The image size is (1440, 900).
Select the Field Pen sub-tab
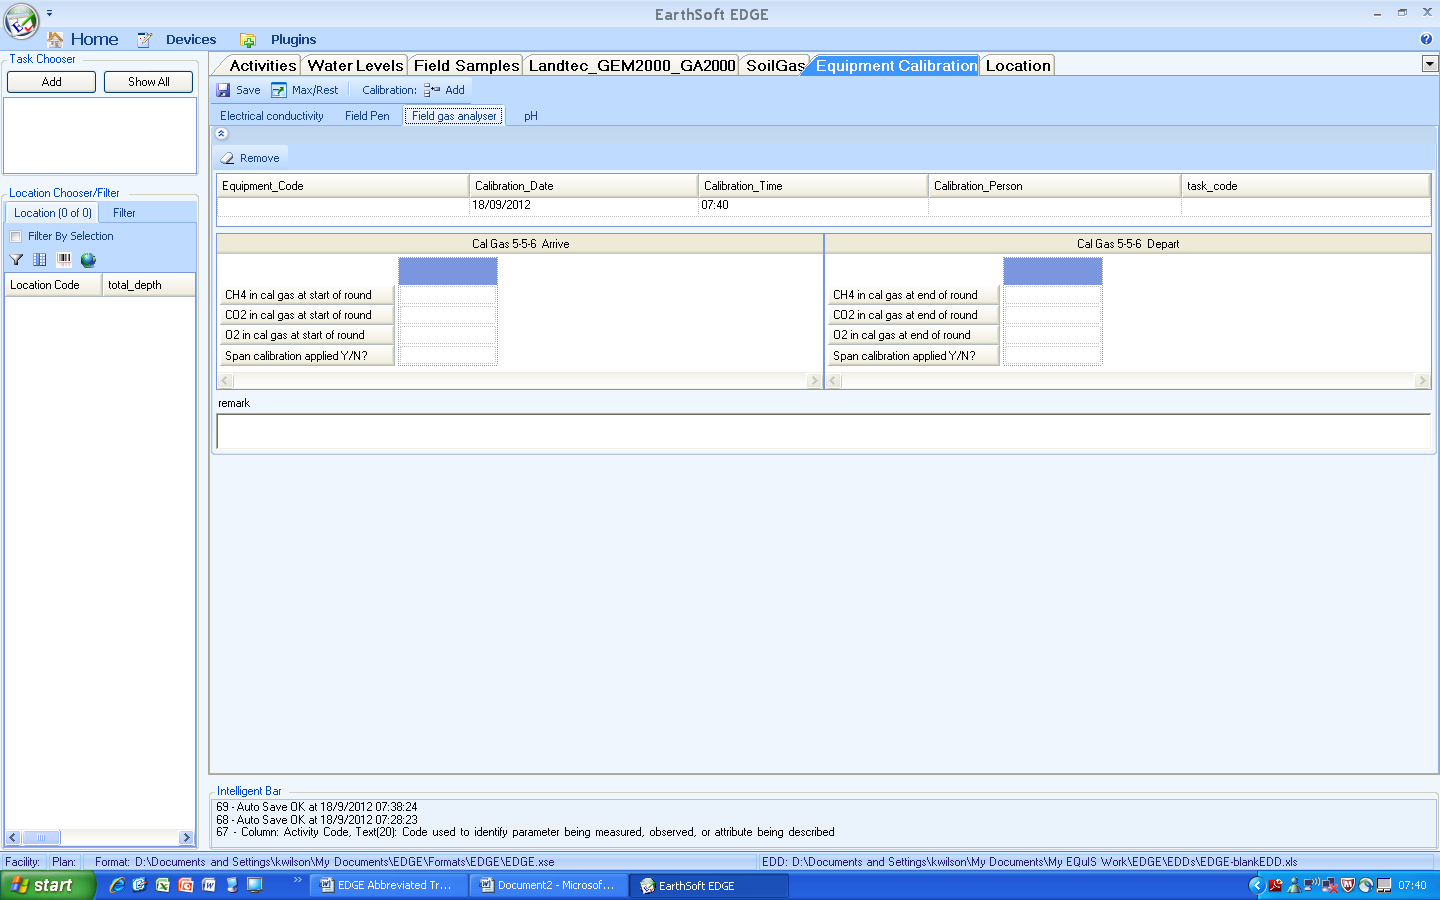click(x=367, y=116)
